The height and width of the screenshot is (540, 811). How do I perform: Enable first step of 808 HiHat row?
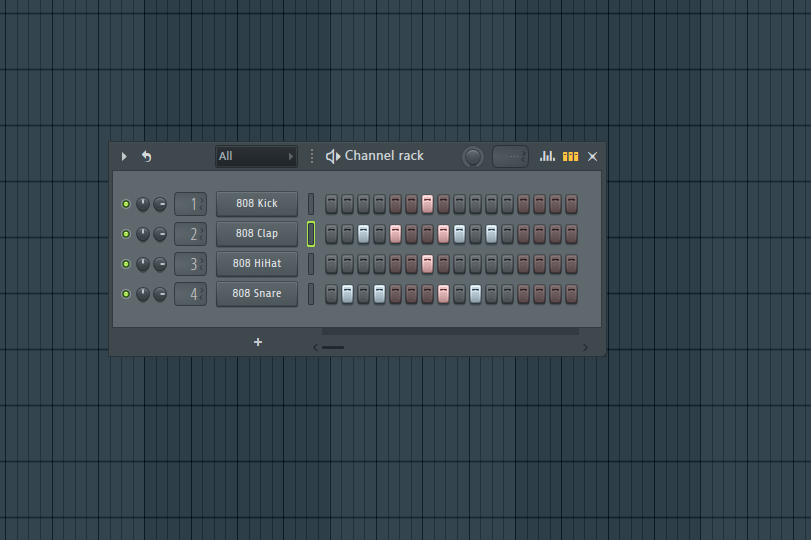pos(332,264)
